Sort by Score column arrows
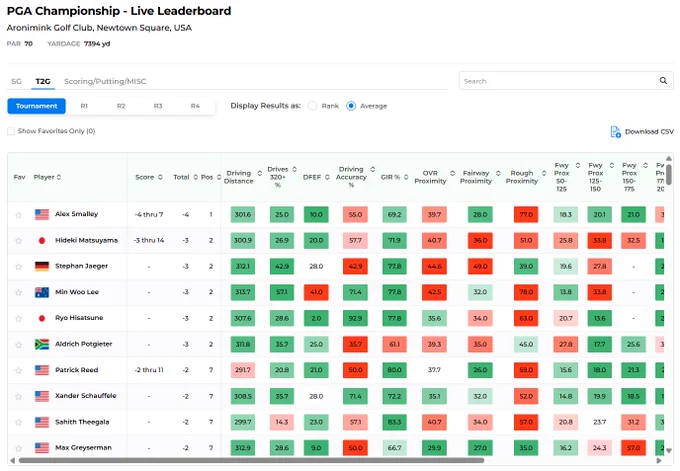This screenshot has height=471, width=680. (x=160, y=177)
